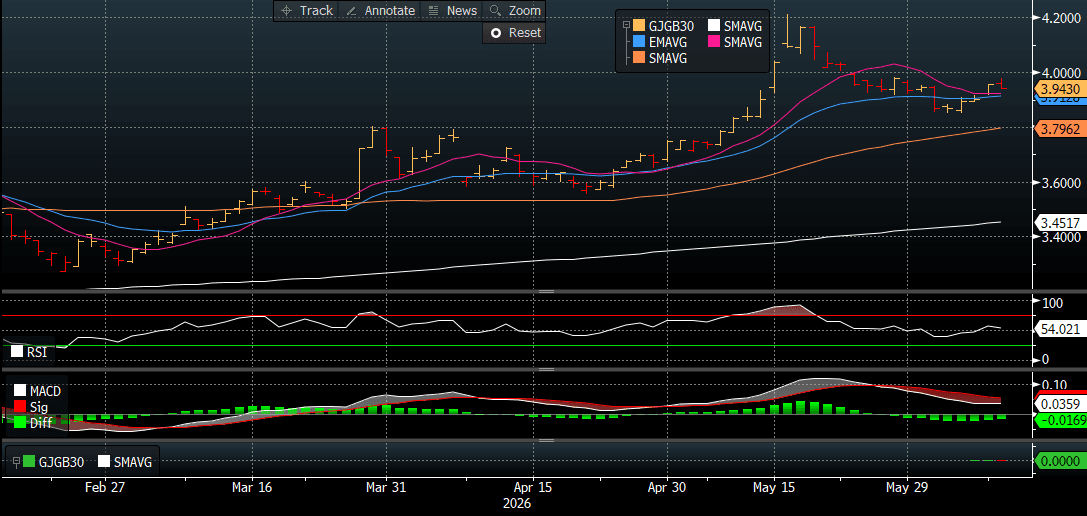Click the panel divider above the RSI pane
Image resolution: width=1087 pixels, height=516 pixels.
(546, 292)
